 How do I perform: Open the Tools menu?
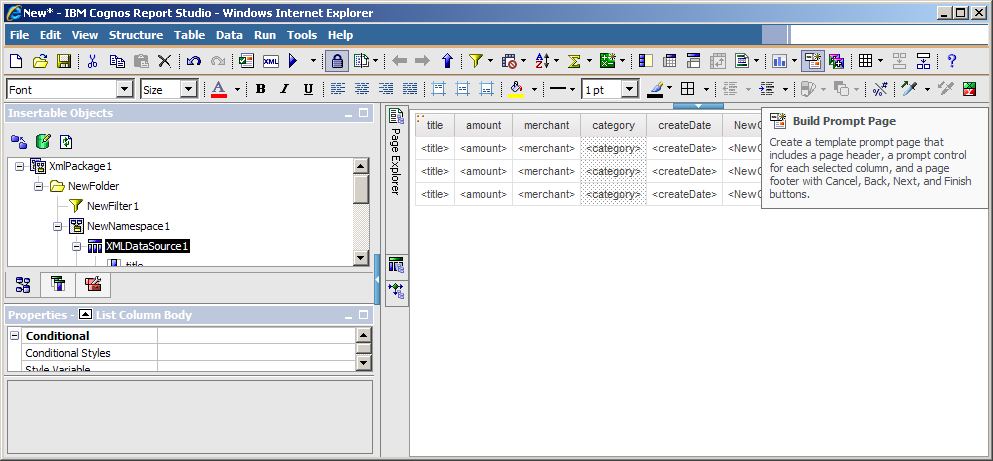302,35
